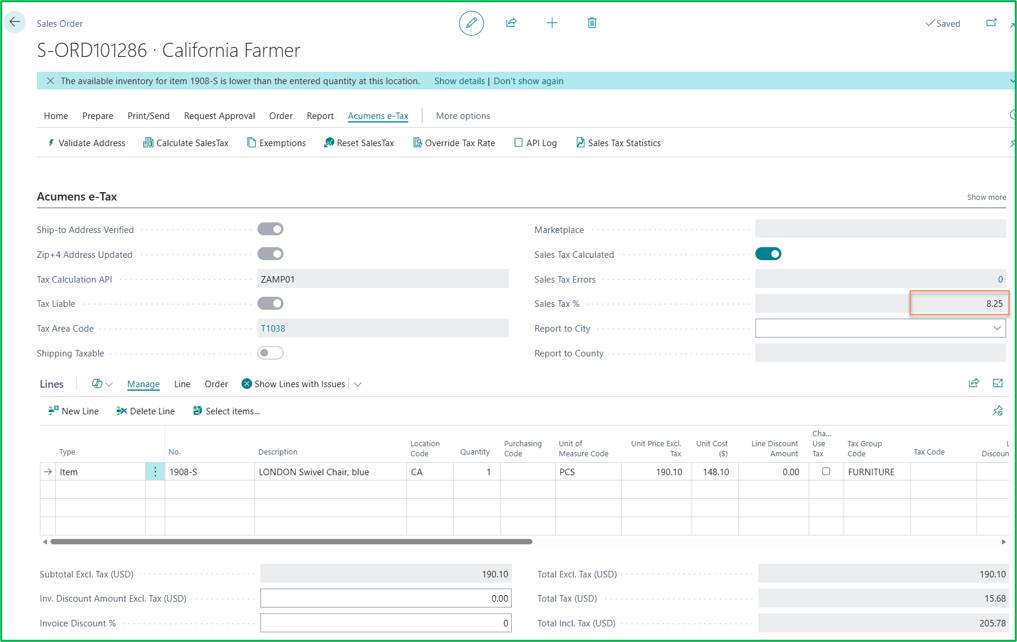Click Reset SalesTax

click(x=359, y=143)
